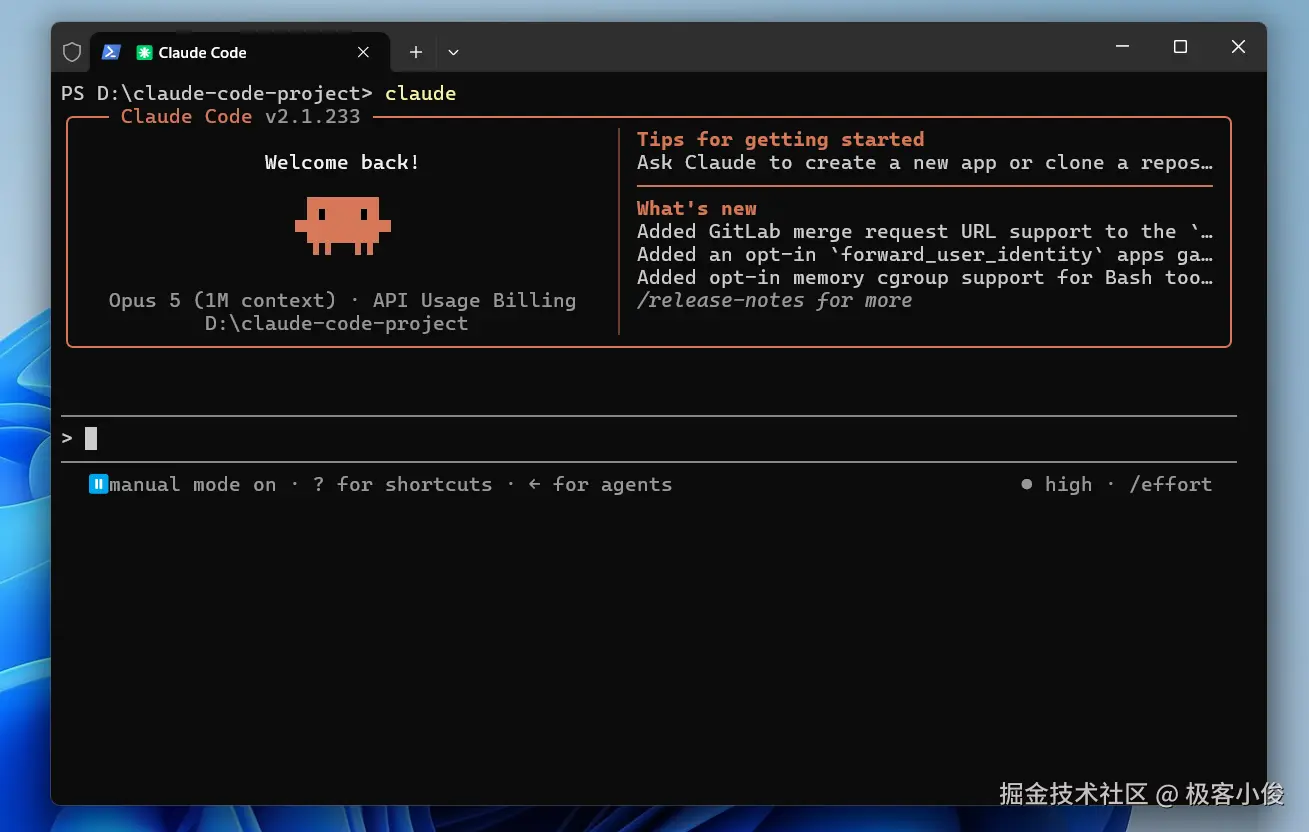Image resolution: width=1309 pixels, height=832 pixels.
Task: Expand the new tab profile dropdown
Action: click(453, 52)
